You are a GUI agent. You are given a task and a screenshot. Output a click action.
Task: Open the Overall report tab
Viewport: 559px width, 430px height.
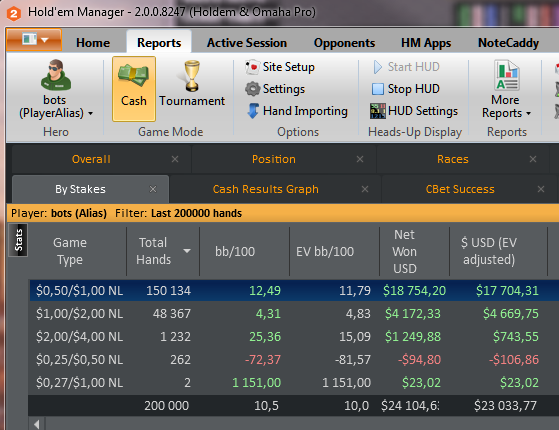point(91,159)
